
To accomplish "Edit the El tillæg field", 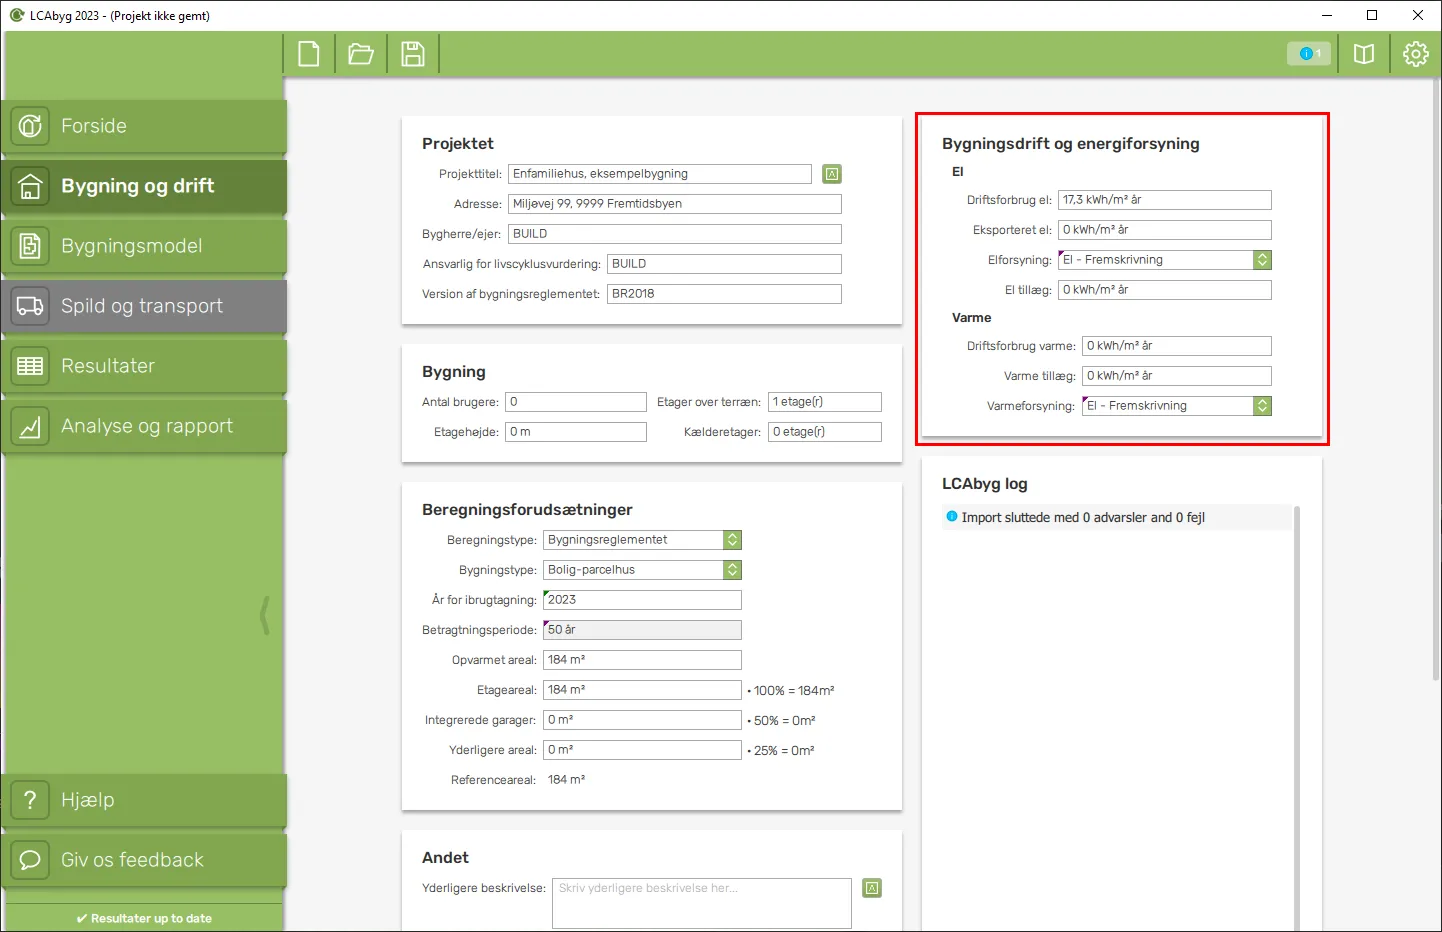I will click(1165, 290).
